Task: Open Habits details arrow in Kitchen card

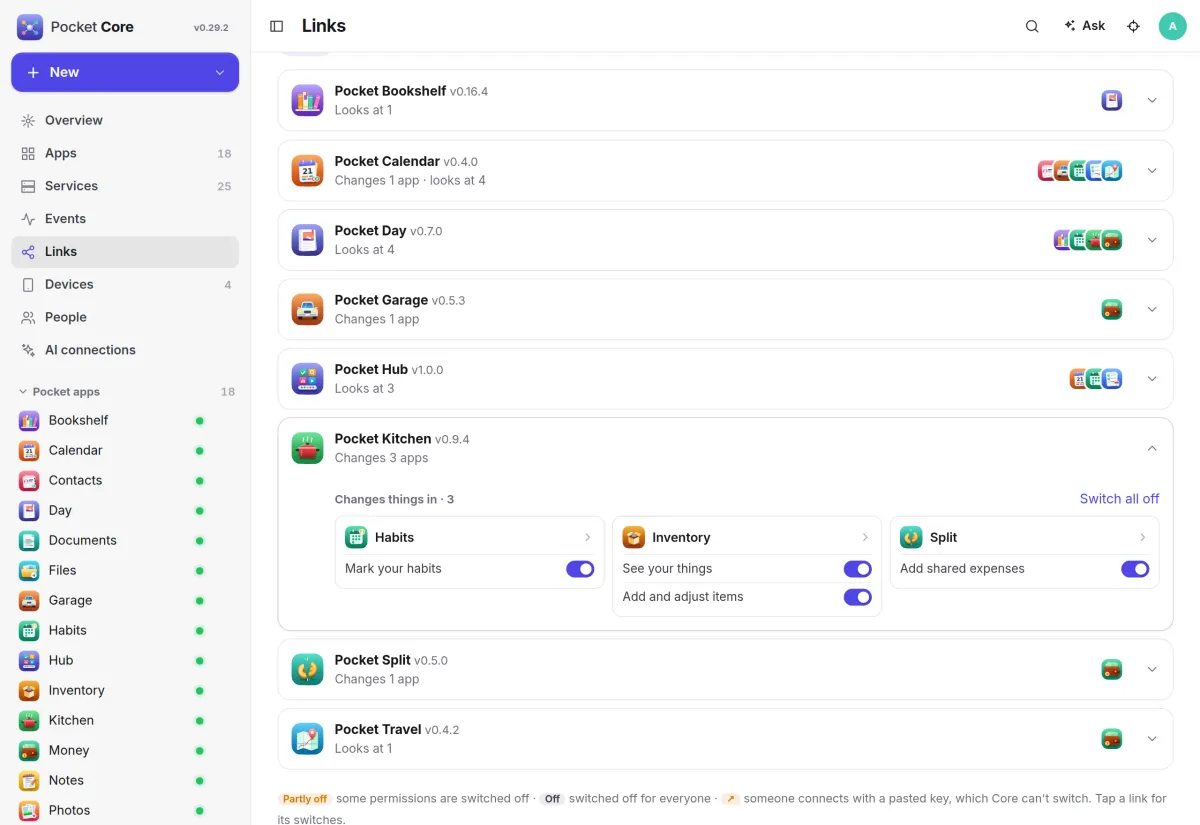Action: (x=587, y=537)
